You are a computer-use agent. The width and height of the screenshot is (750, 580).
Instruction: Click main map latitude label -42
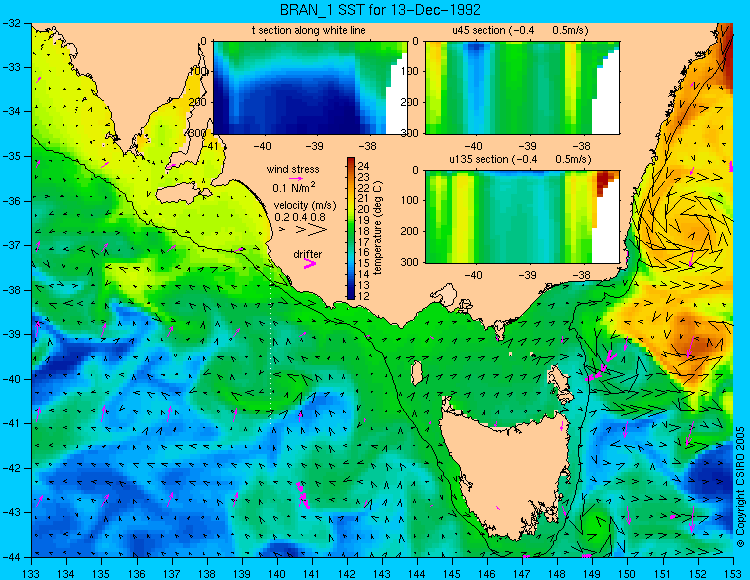coord(11,468)
